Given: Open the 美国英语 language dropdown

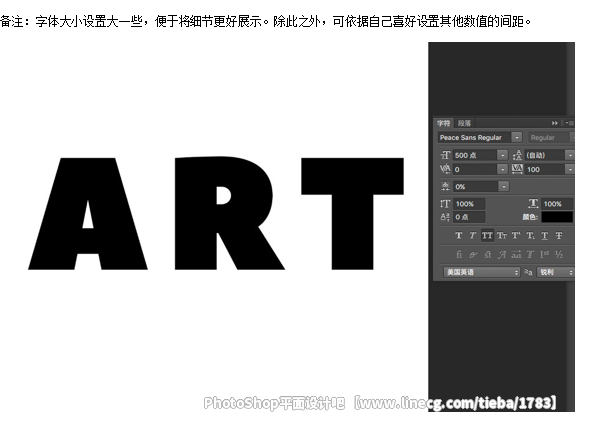Looking at the screenshot, I should 482,272.
